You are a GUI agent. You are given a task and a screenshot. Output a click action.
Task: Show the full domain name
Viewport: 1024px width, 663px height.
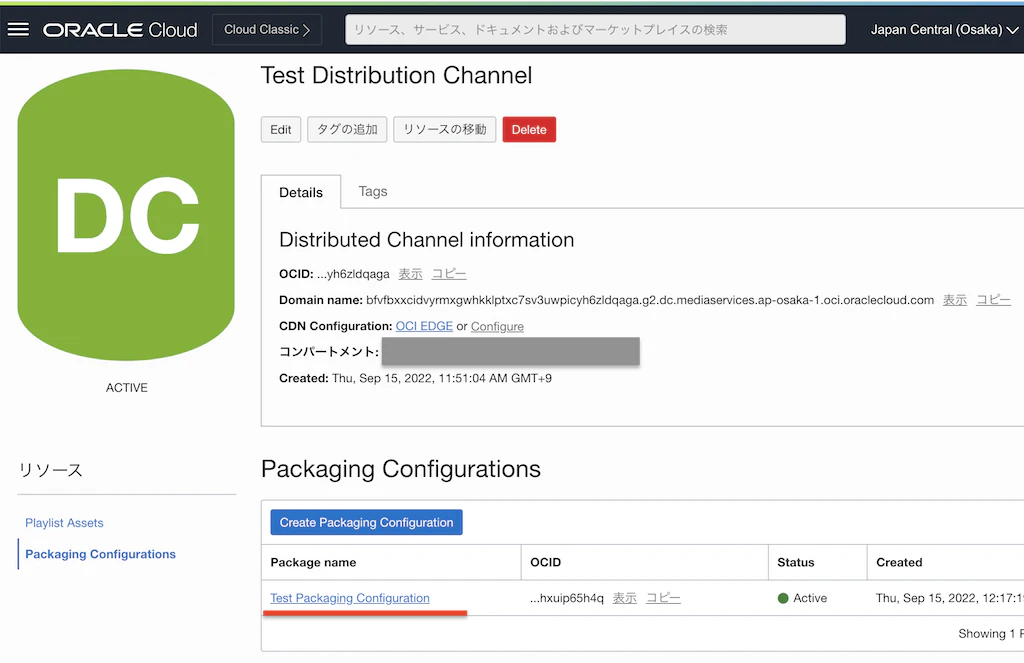pyautogui.click(x=955, y=300)
